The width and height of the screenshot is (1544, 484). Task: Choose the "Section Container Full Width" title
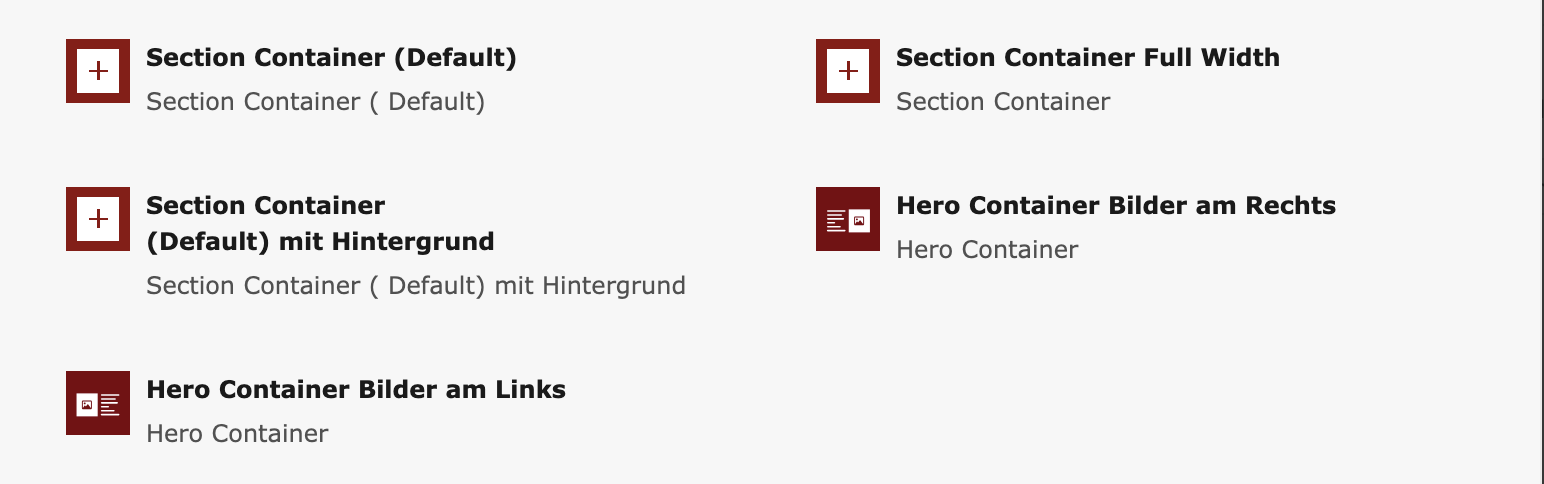[1087, 58]
